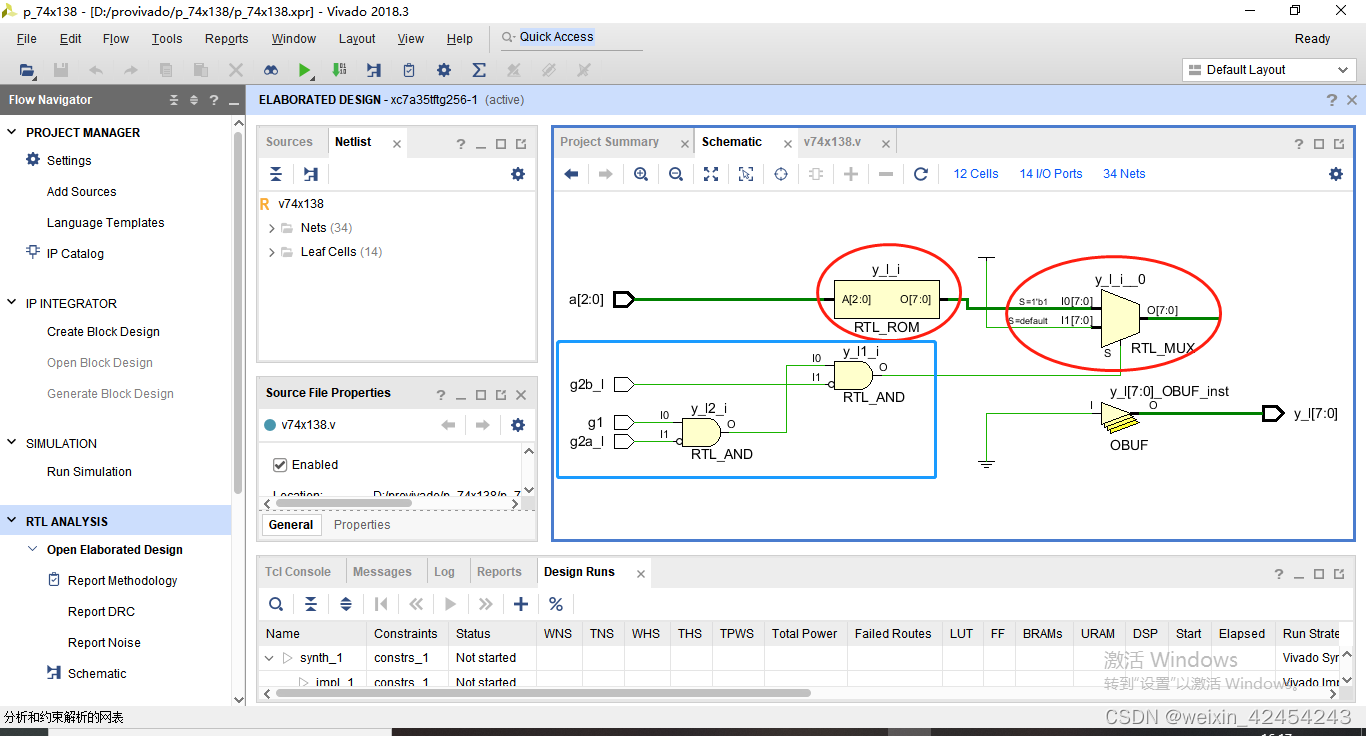Switch to the Properties tab
1366x736 pixels.
(x=362, y=525)
